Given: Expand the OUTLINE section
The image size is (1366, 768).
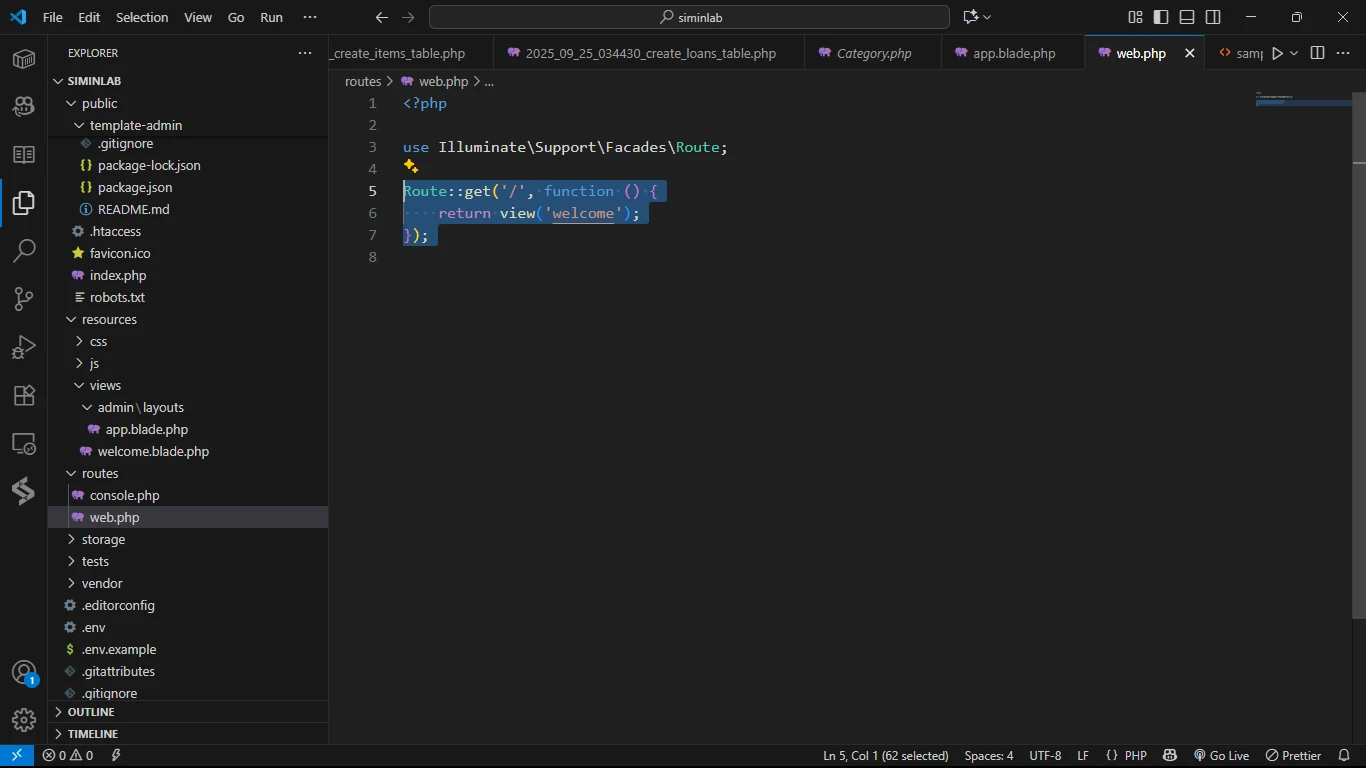Looking at the screenshot, I should pyautogui.click(x=91, y=712).
